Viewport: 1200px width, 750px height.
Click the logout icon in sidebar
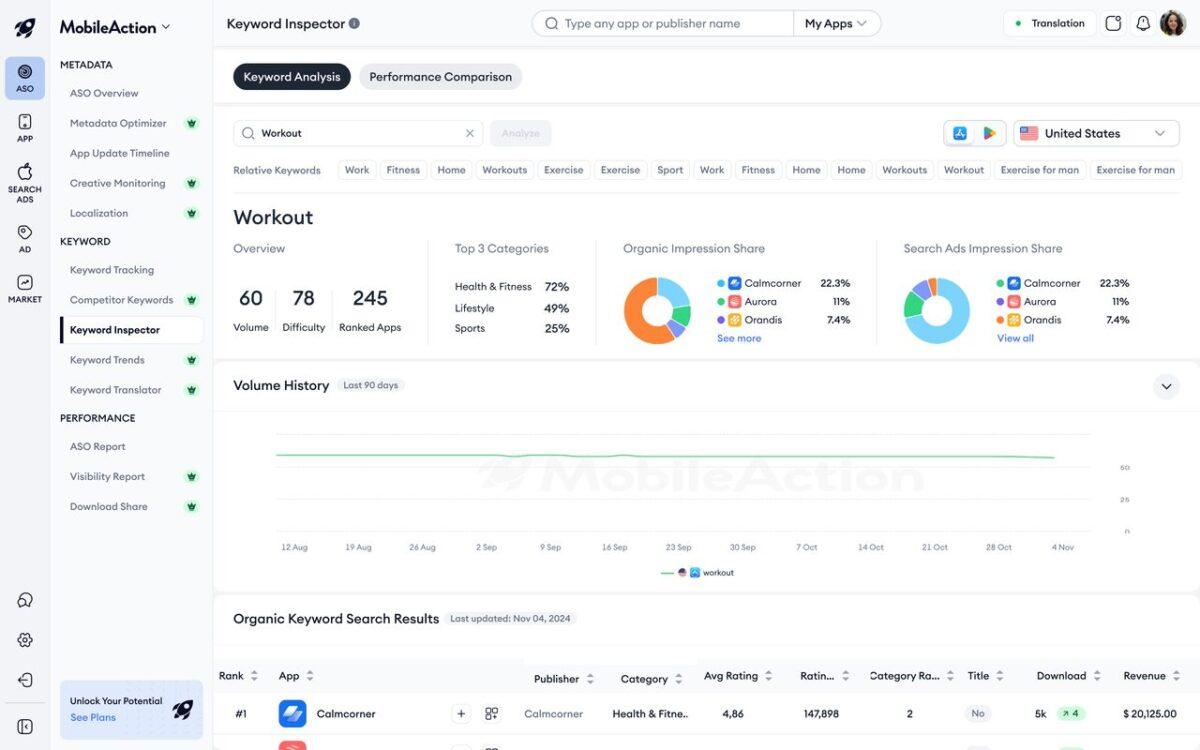(x=25, y=680)
